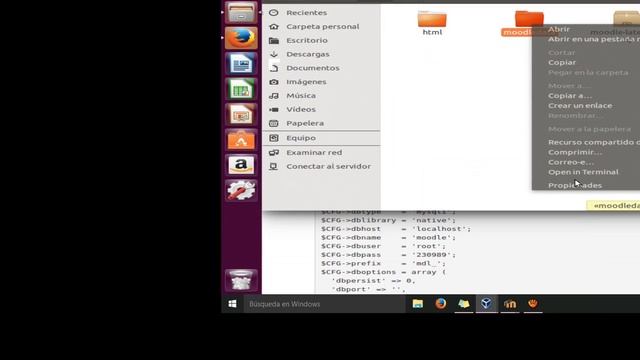Click the text line with $CFG->dbhost
640x360 pixels.
click(x=396, y=229)
